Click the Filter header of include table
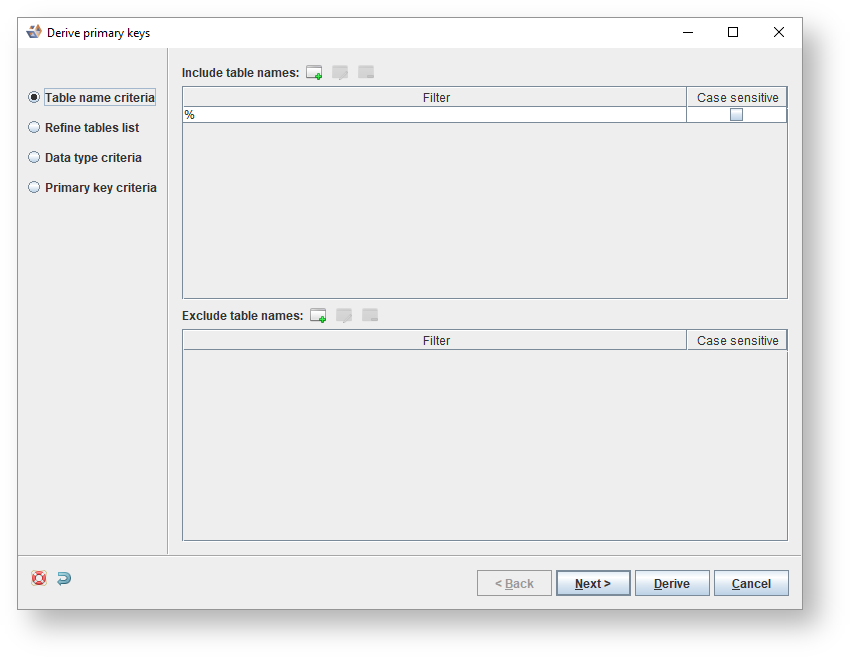 435,97
